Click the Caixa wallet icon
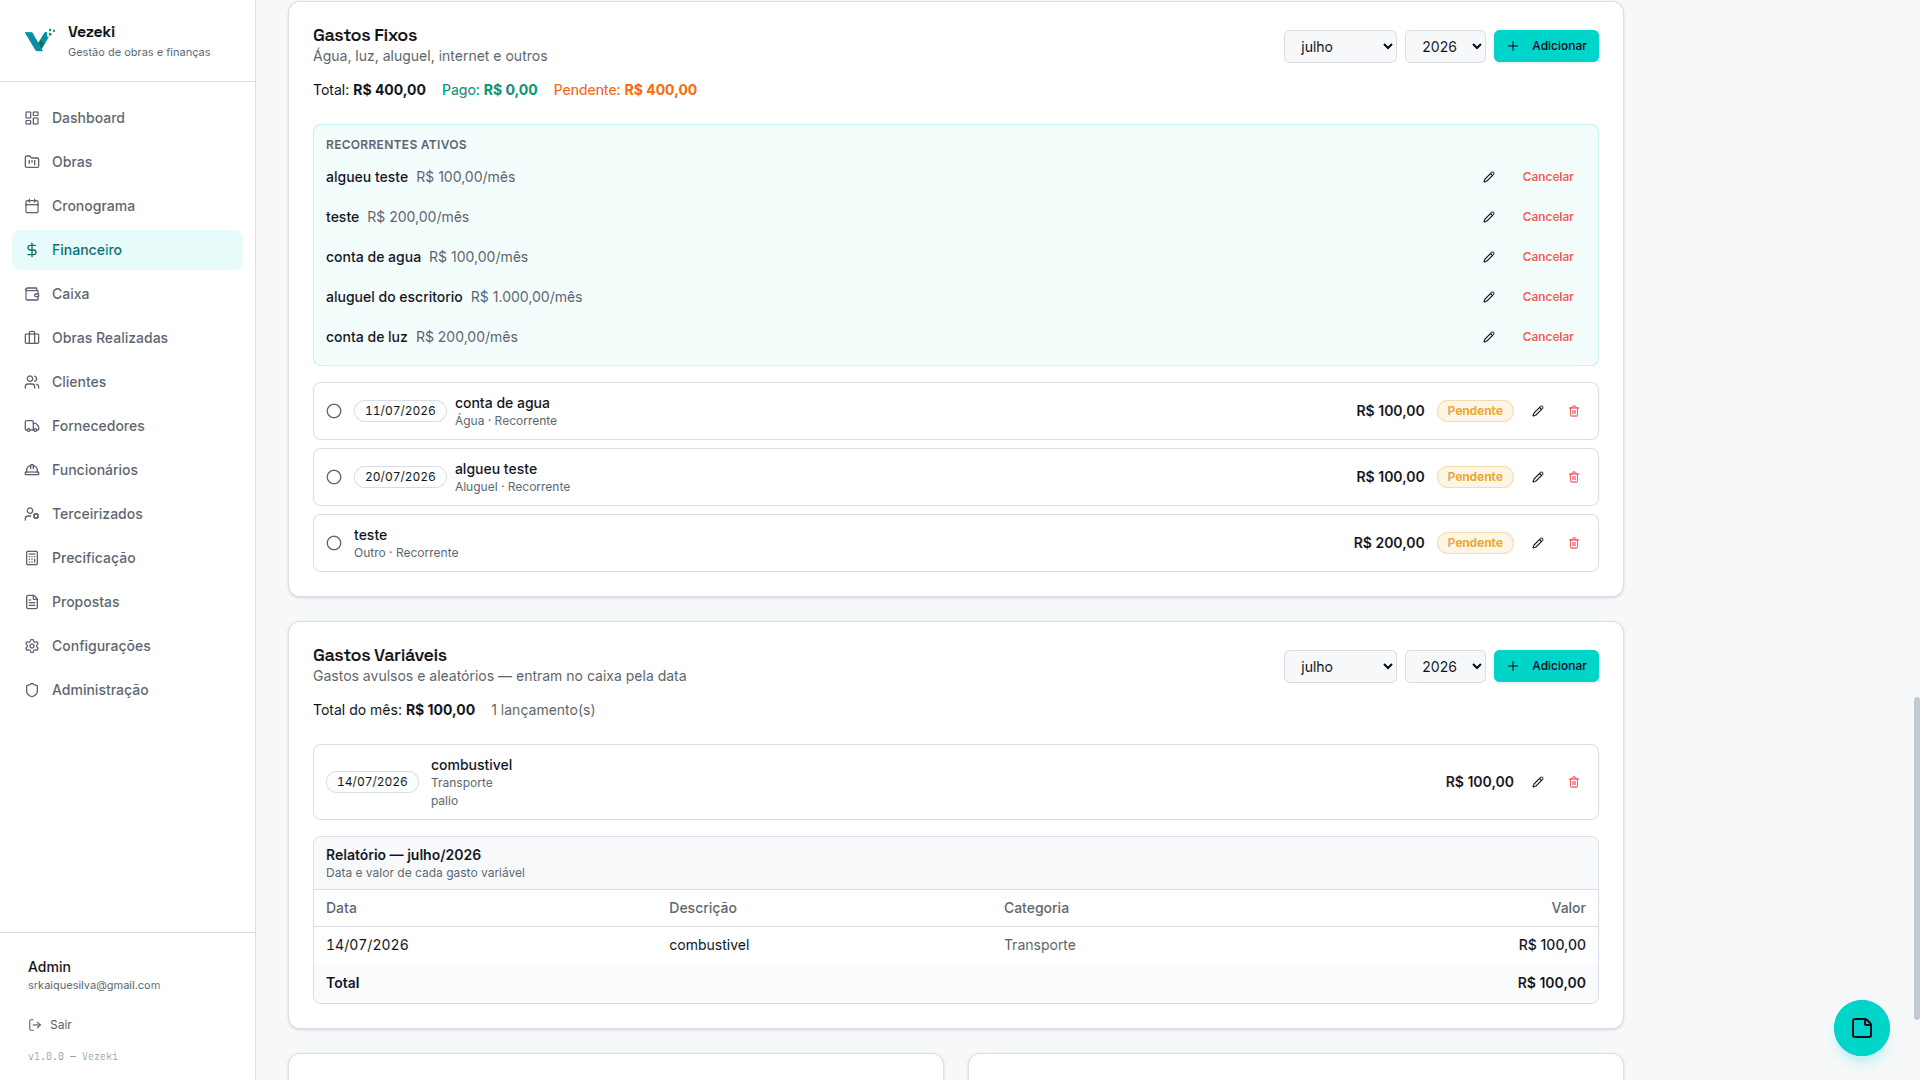 point(32,294)
